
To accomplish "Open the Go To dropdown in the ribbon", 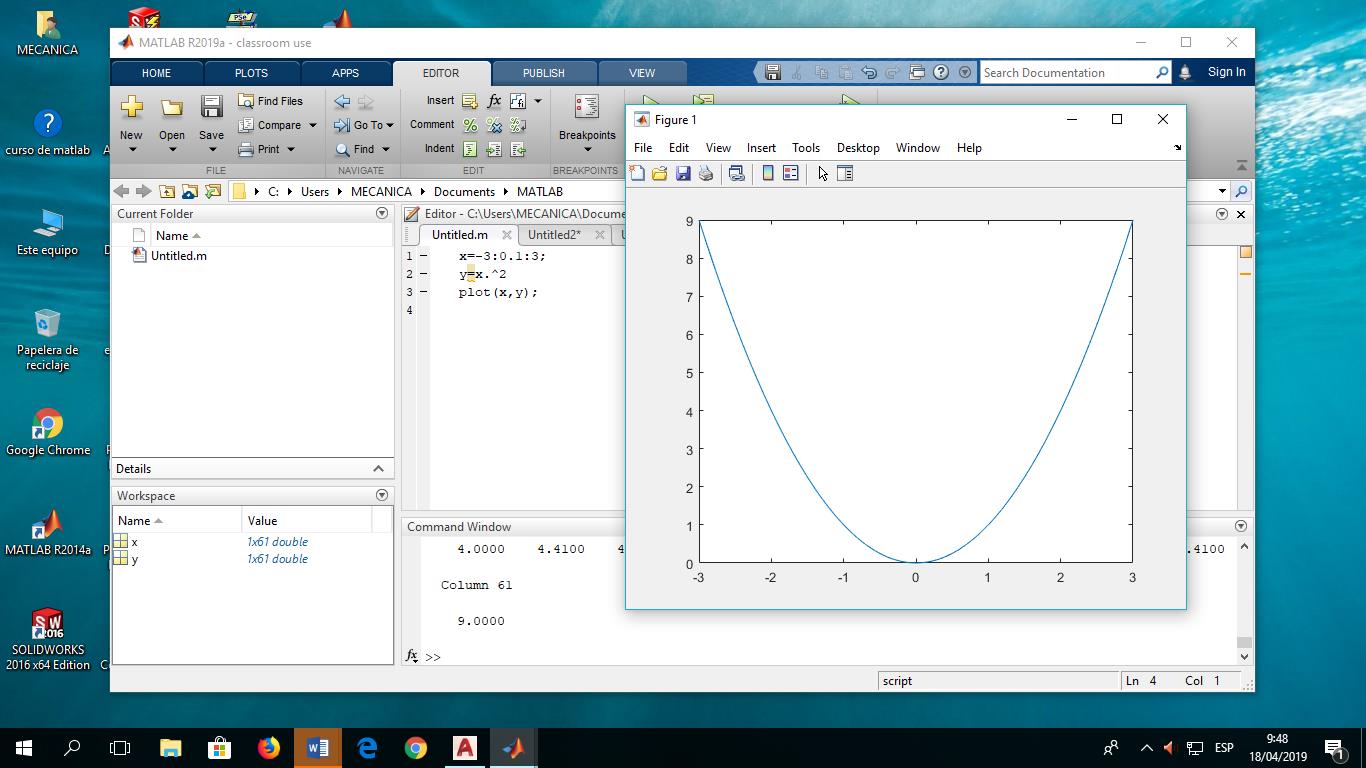I will (x=363, y=124).
